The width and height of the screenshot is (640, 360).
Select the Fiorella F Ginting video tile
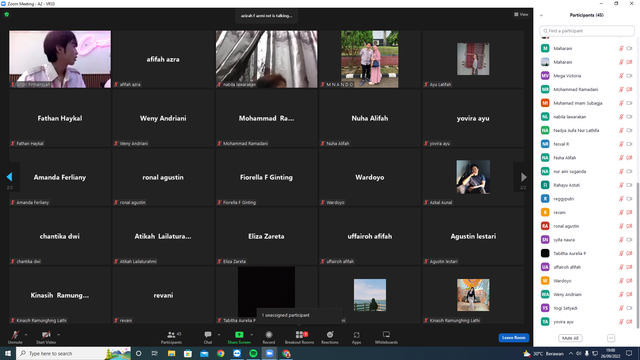[266, 177]
